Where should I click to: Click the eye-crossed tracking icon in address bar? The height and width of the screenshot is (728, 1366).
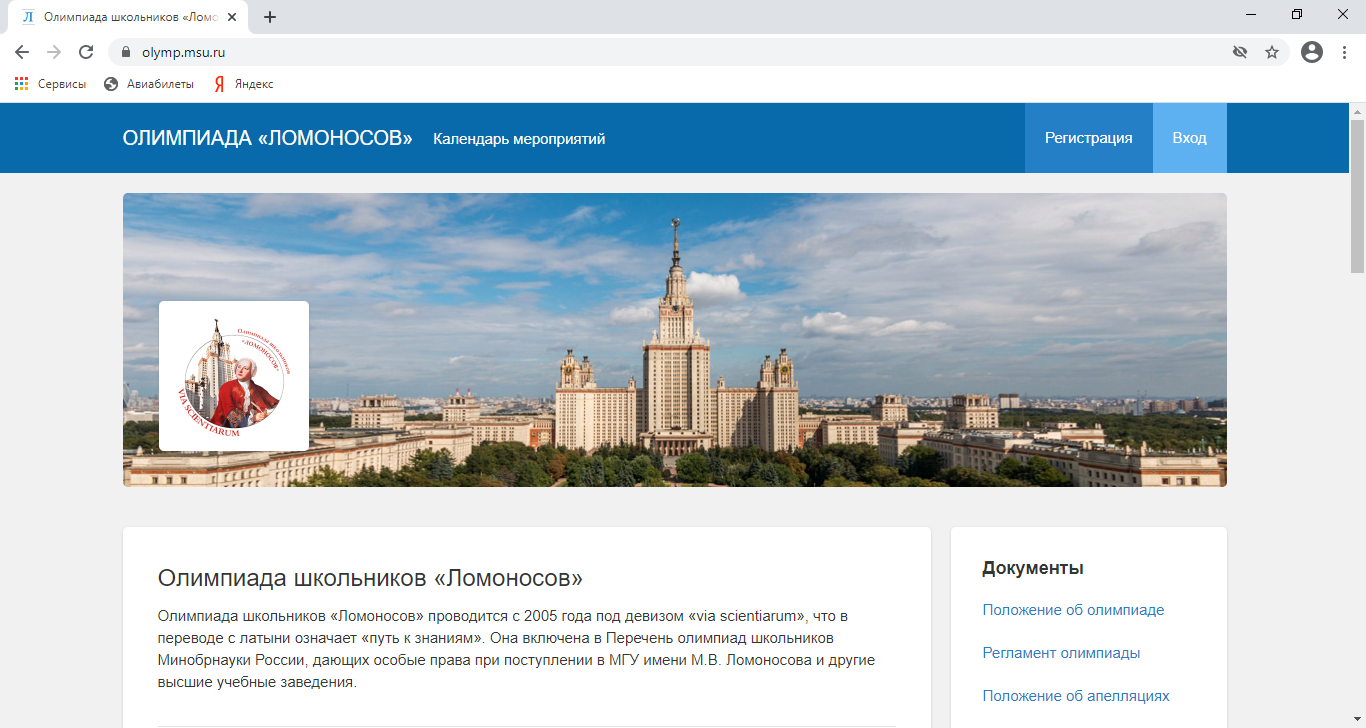pyautogui.click(x=1240, y=52)
